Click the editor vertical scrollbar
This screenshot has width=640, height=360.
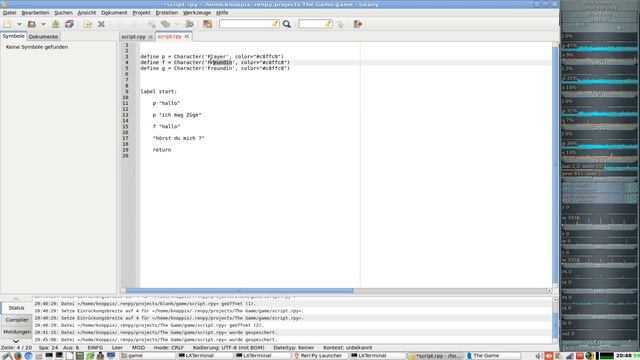(555, 165)
